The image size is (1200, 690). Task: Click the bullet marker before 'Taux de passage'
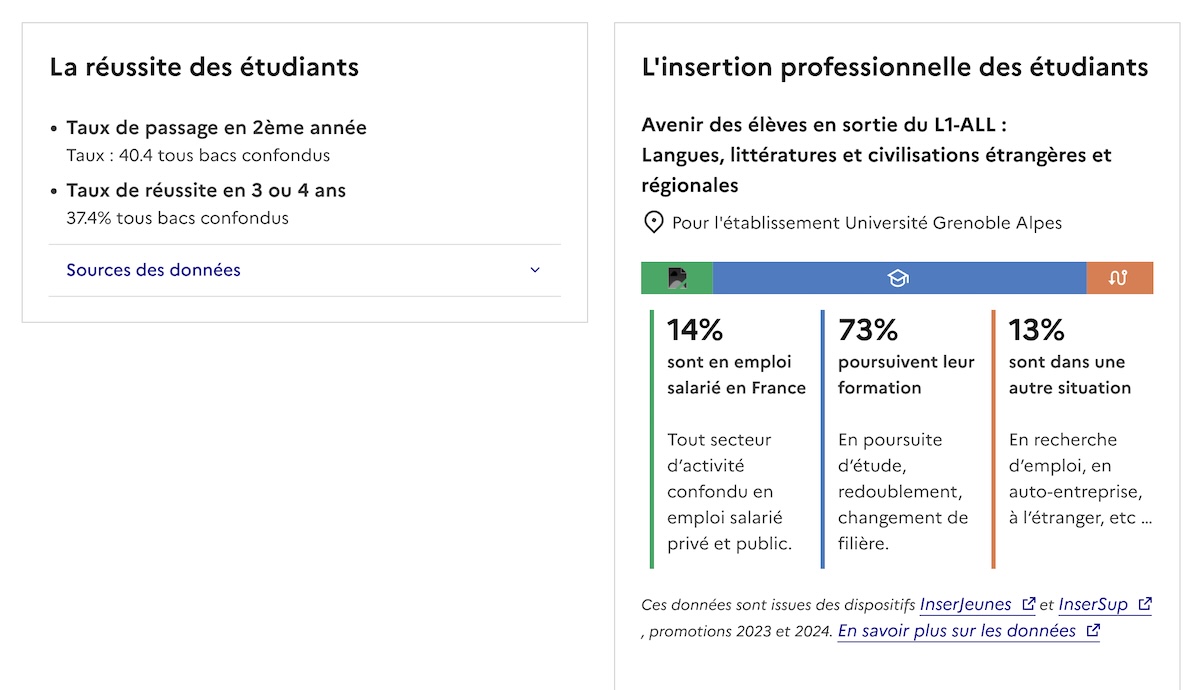(x=53, y=128)
